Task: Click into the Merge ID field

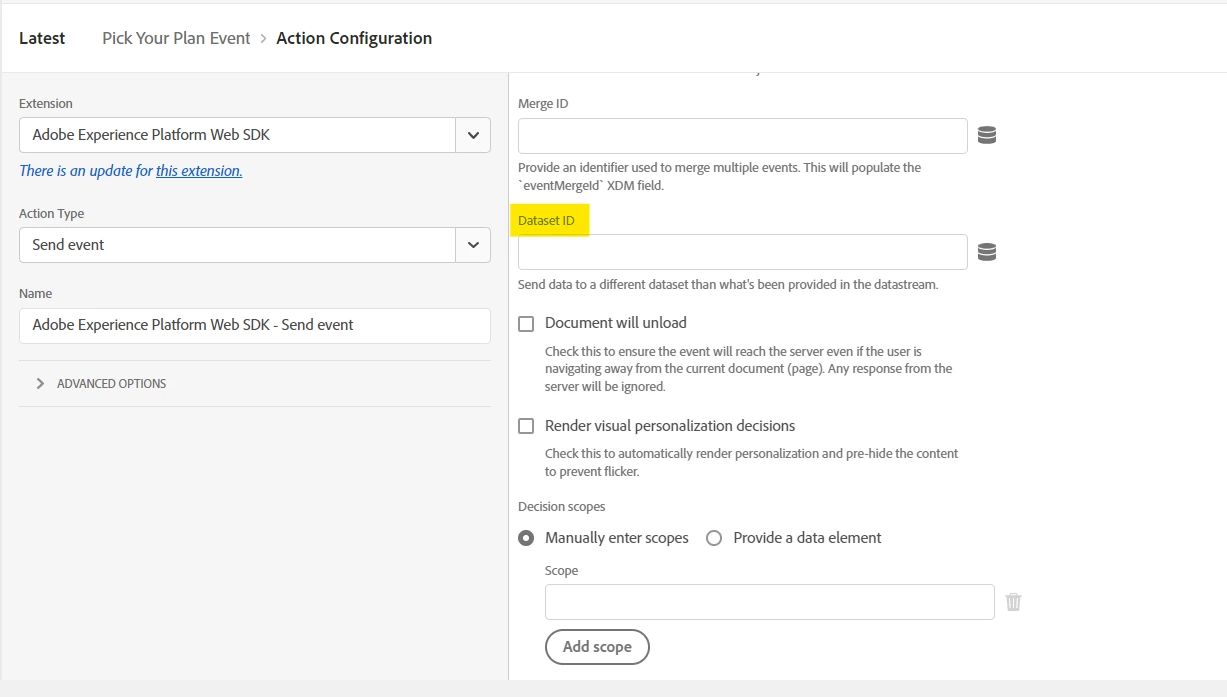Action: pos(742,136)
